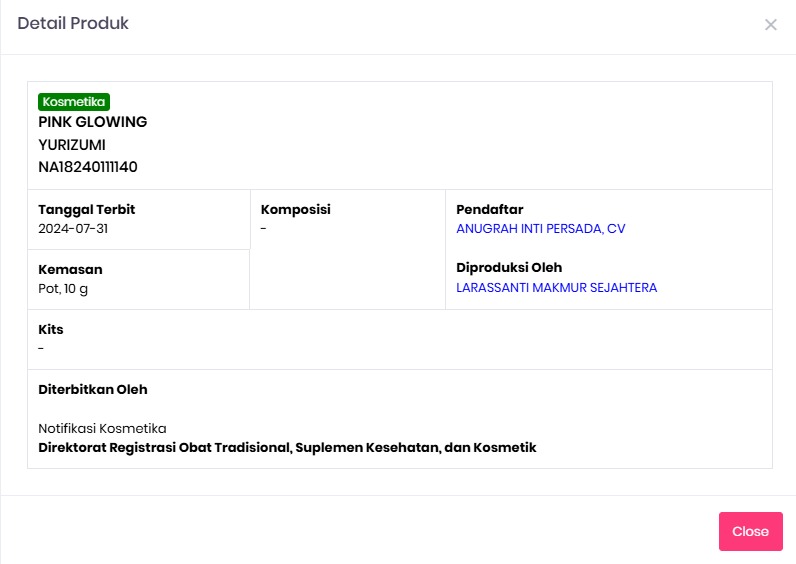Viewport: 796px width, 564px height.
Task: Select the packaging text Pot, 10 g
Action: [63, 289]
